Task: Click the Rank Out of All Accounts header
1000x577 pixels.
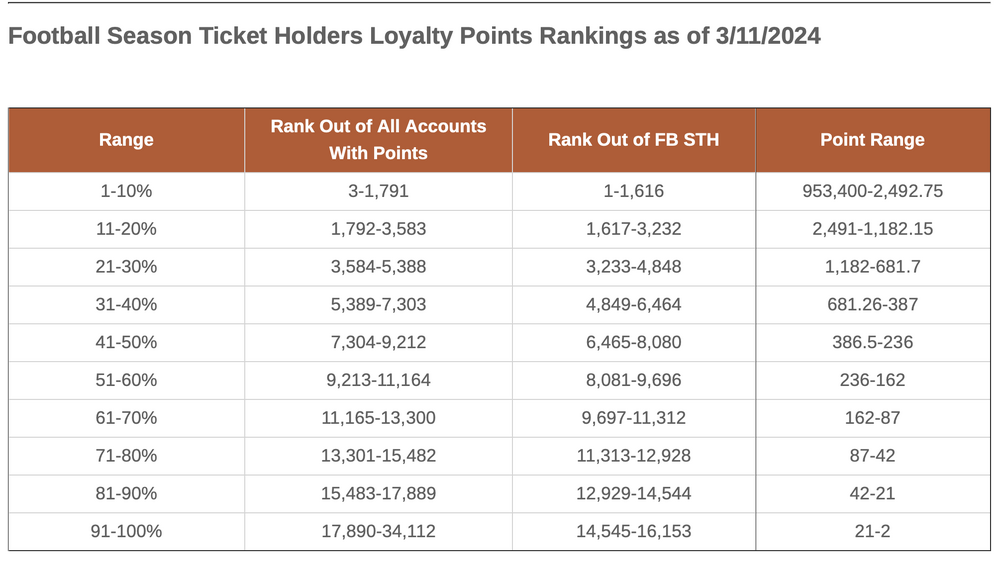Action: pos(378,140)
